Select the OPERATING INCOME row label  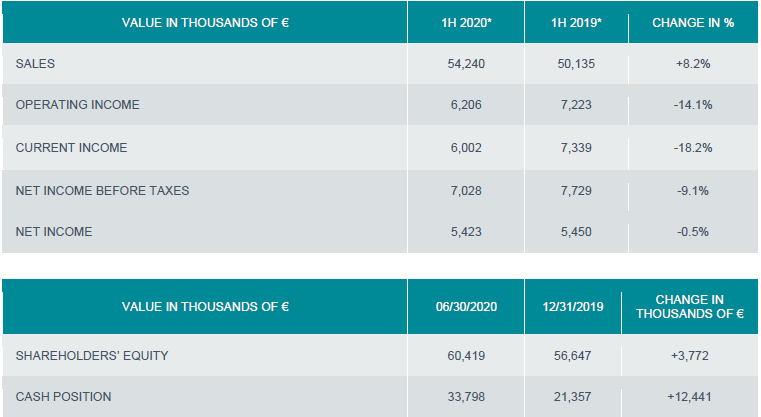pos(77,105)
